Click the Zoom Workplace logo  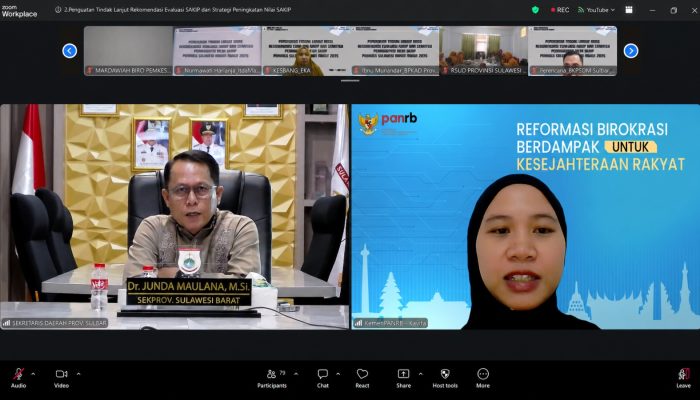pyautogui.click(x=19, y=11)
